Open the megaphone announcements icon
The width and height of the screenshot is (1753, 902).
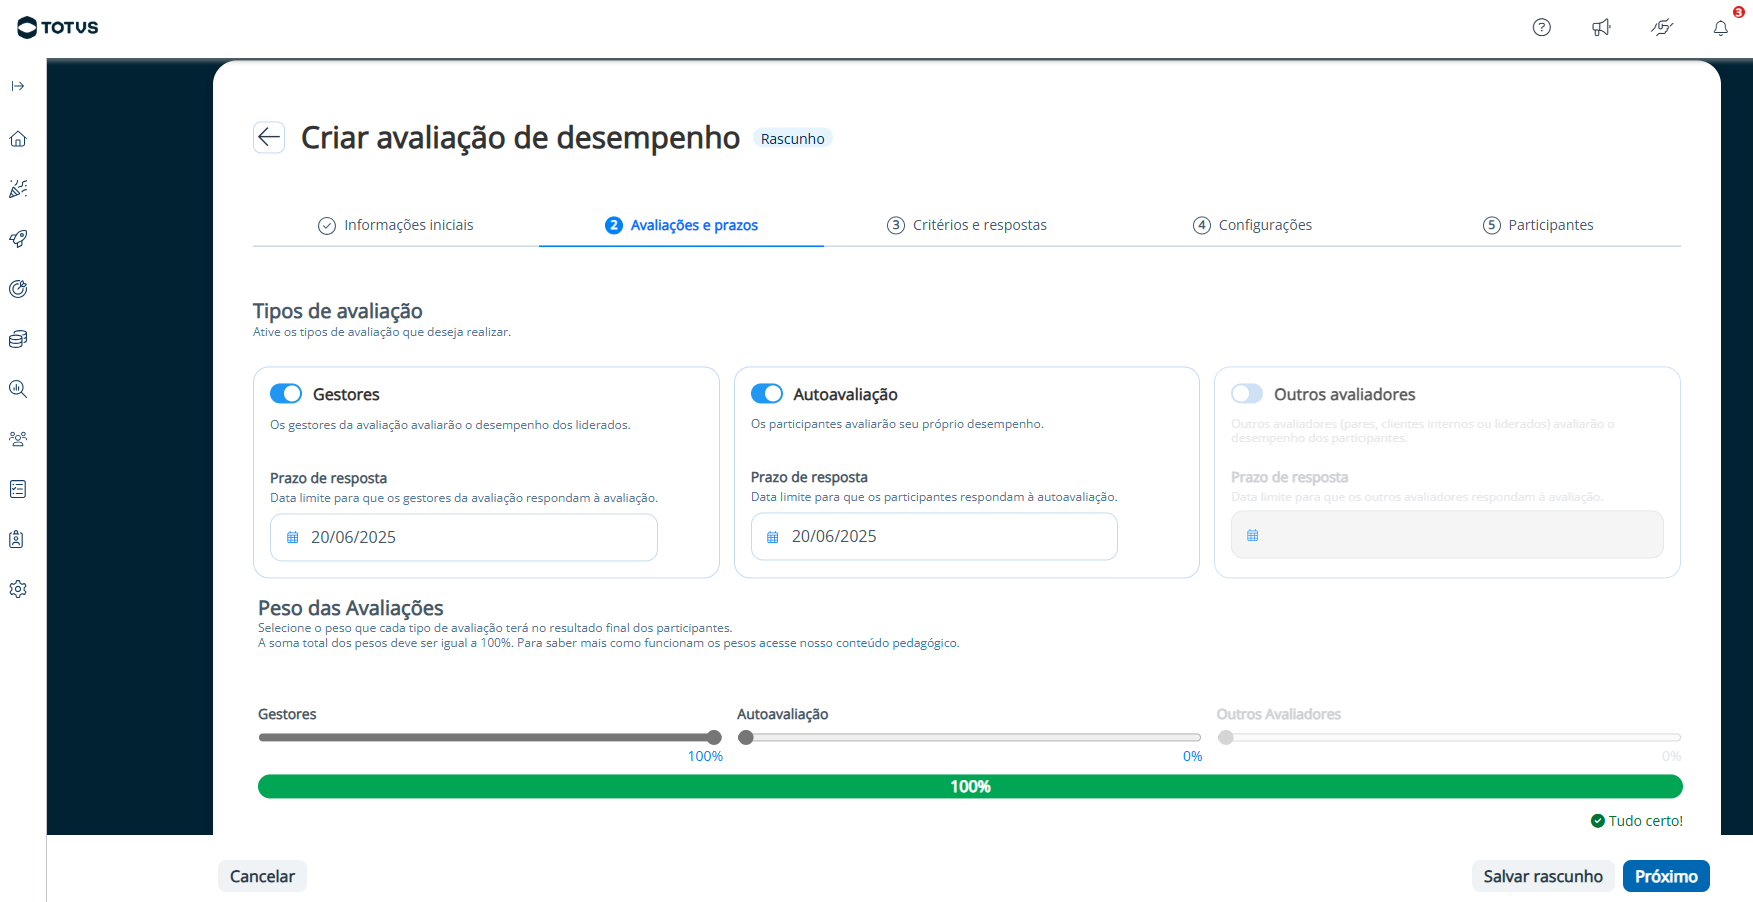1601,28
